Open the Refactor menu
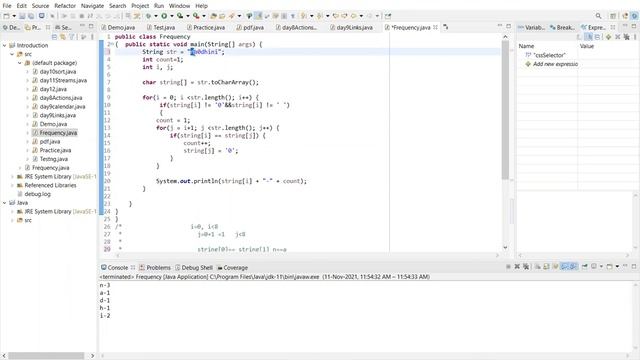Image resolution: width=640 pixels, height=360 pixels. pos(65,6)
